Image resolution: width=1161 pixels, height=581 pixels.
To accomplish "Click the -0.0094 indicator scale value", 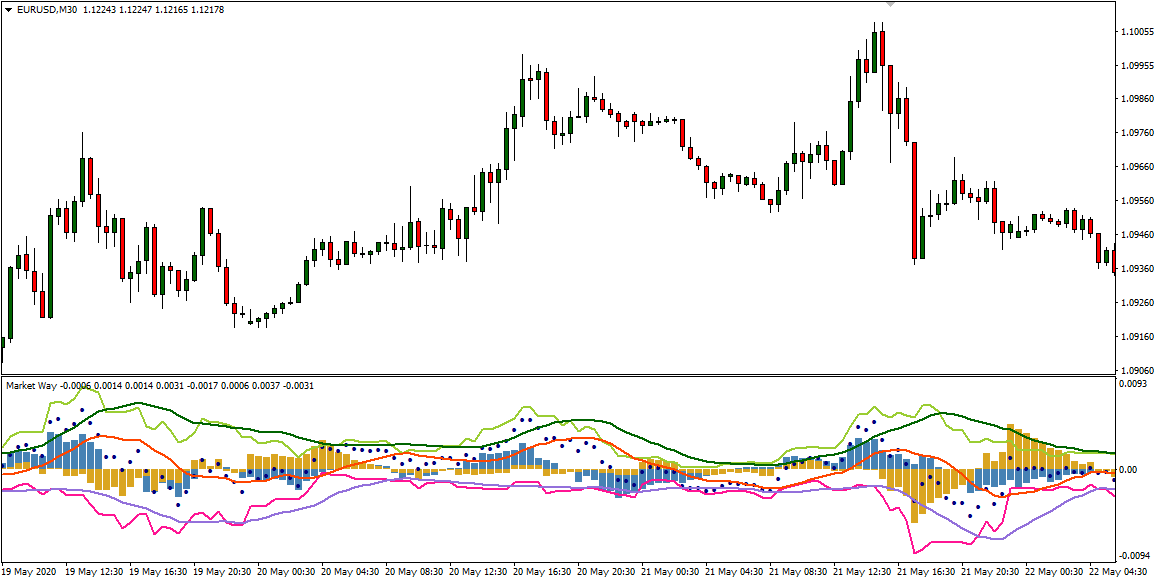I will pyautogui.click(x=1135, y=556).
